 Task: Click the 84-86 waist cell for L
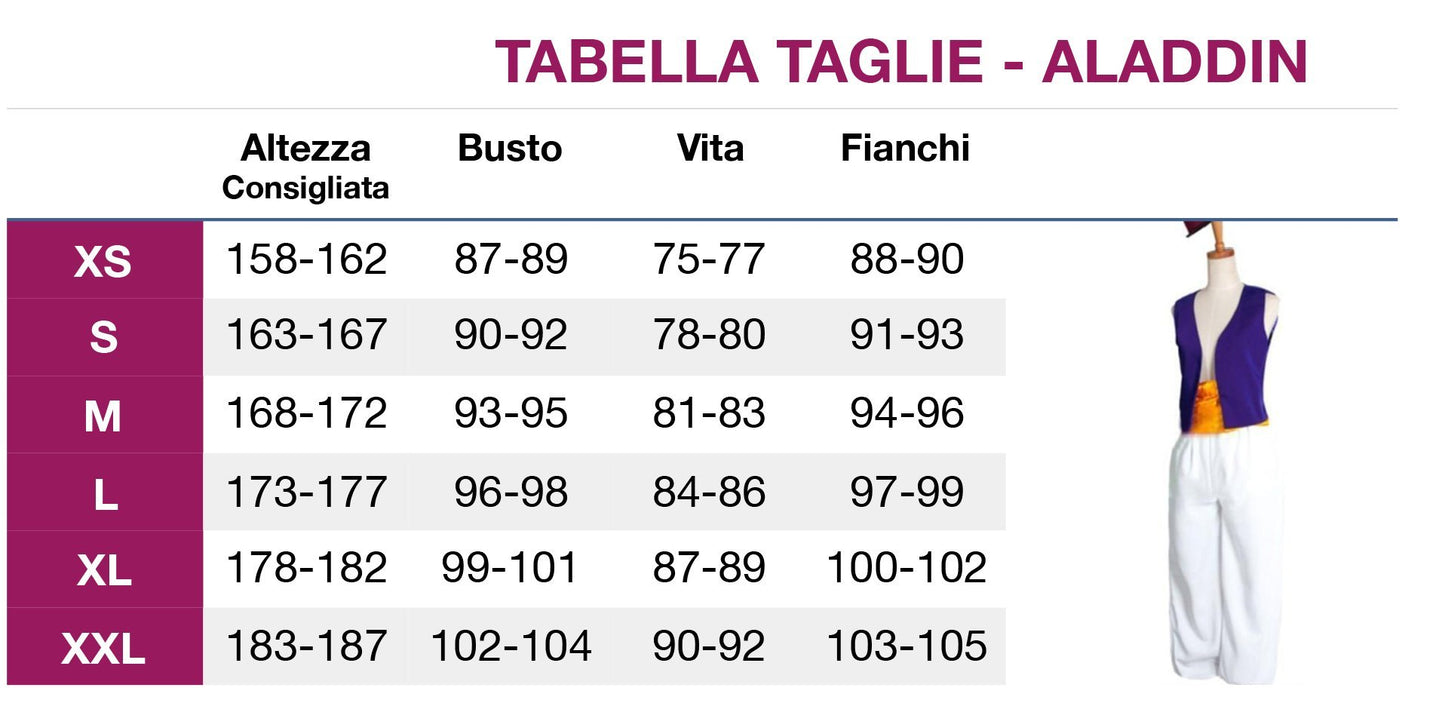point(709,492)
